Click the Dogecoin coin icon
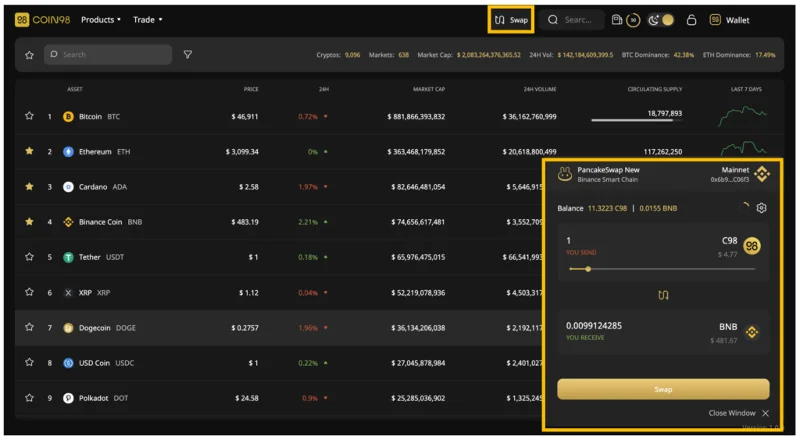Image resolution: width=800 pixels, height=440 pixels. (68, 328)
